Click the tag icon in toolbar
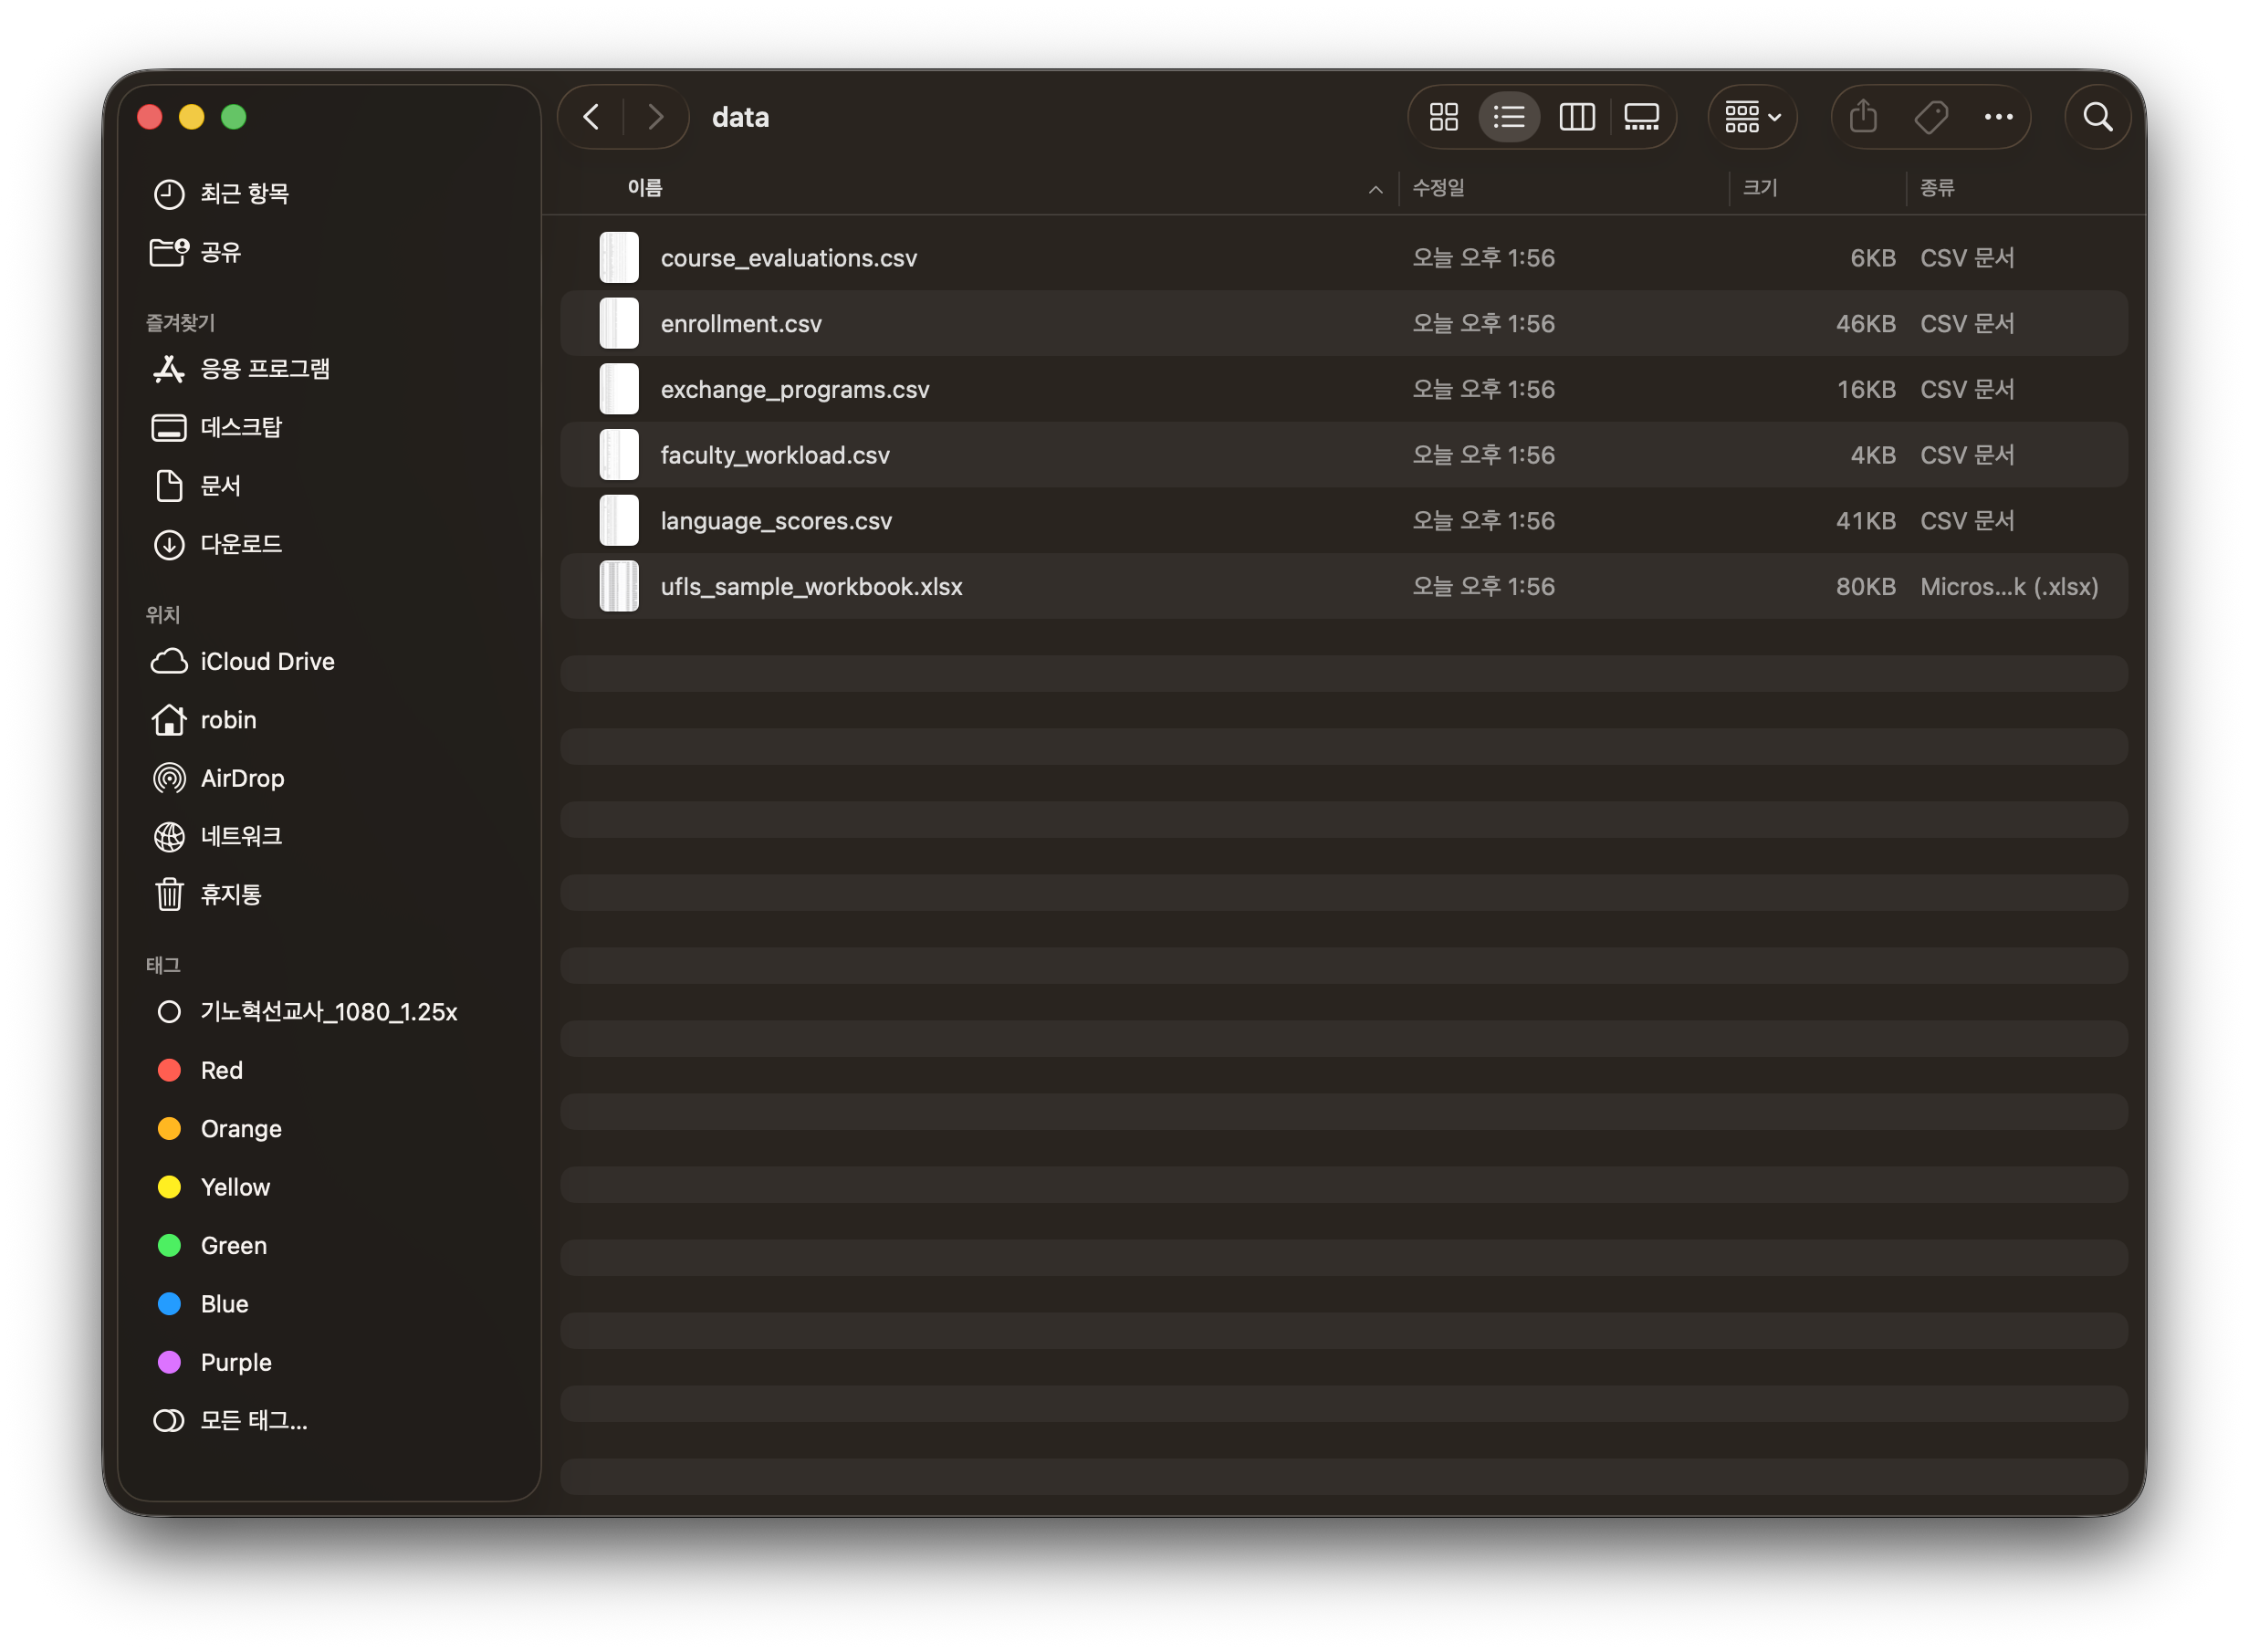Image resolution: width=2249 pixels, height=1652 pixels. [x=1930, y=117]
